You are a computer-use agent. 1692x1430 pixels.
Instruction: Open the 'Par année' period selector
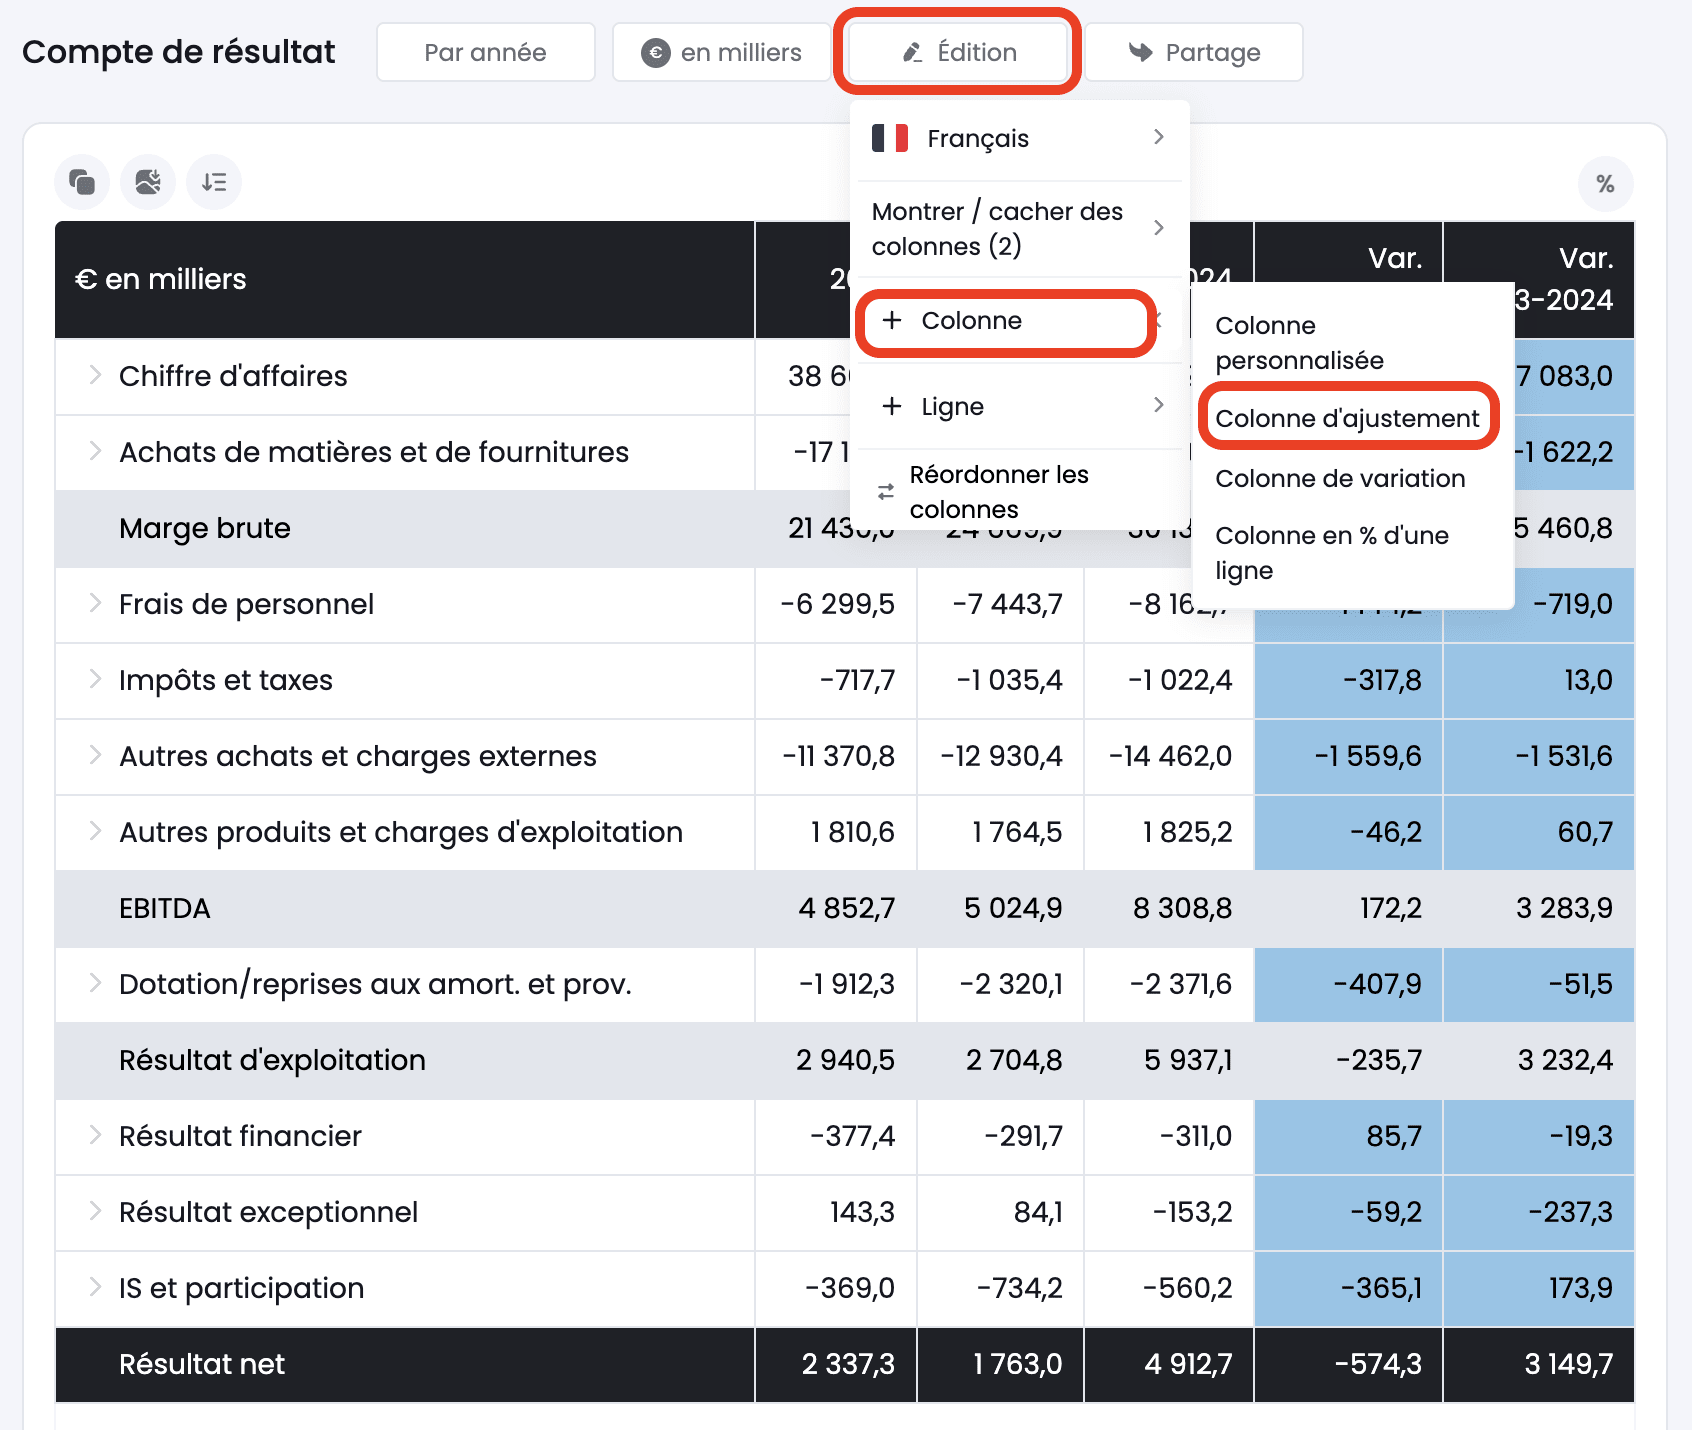click(x=486, y=52)
